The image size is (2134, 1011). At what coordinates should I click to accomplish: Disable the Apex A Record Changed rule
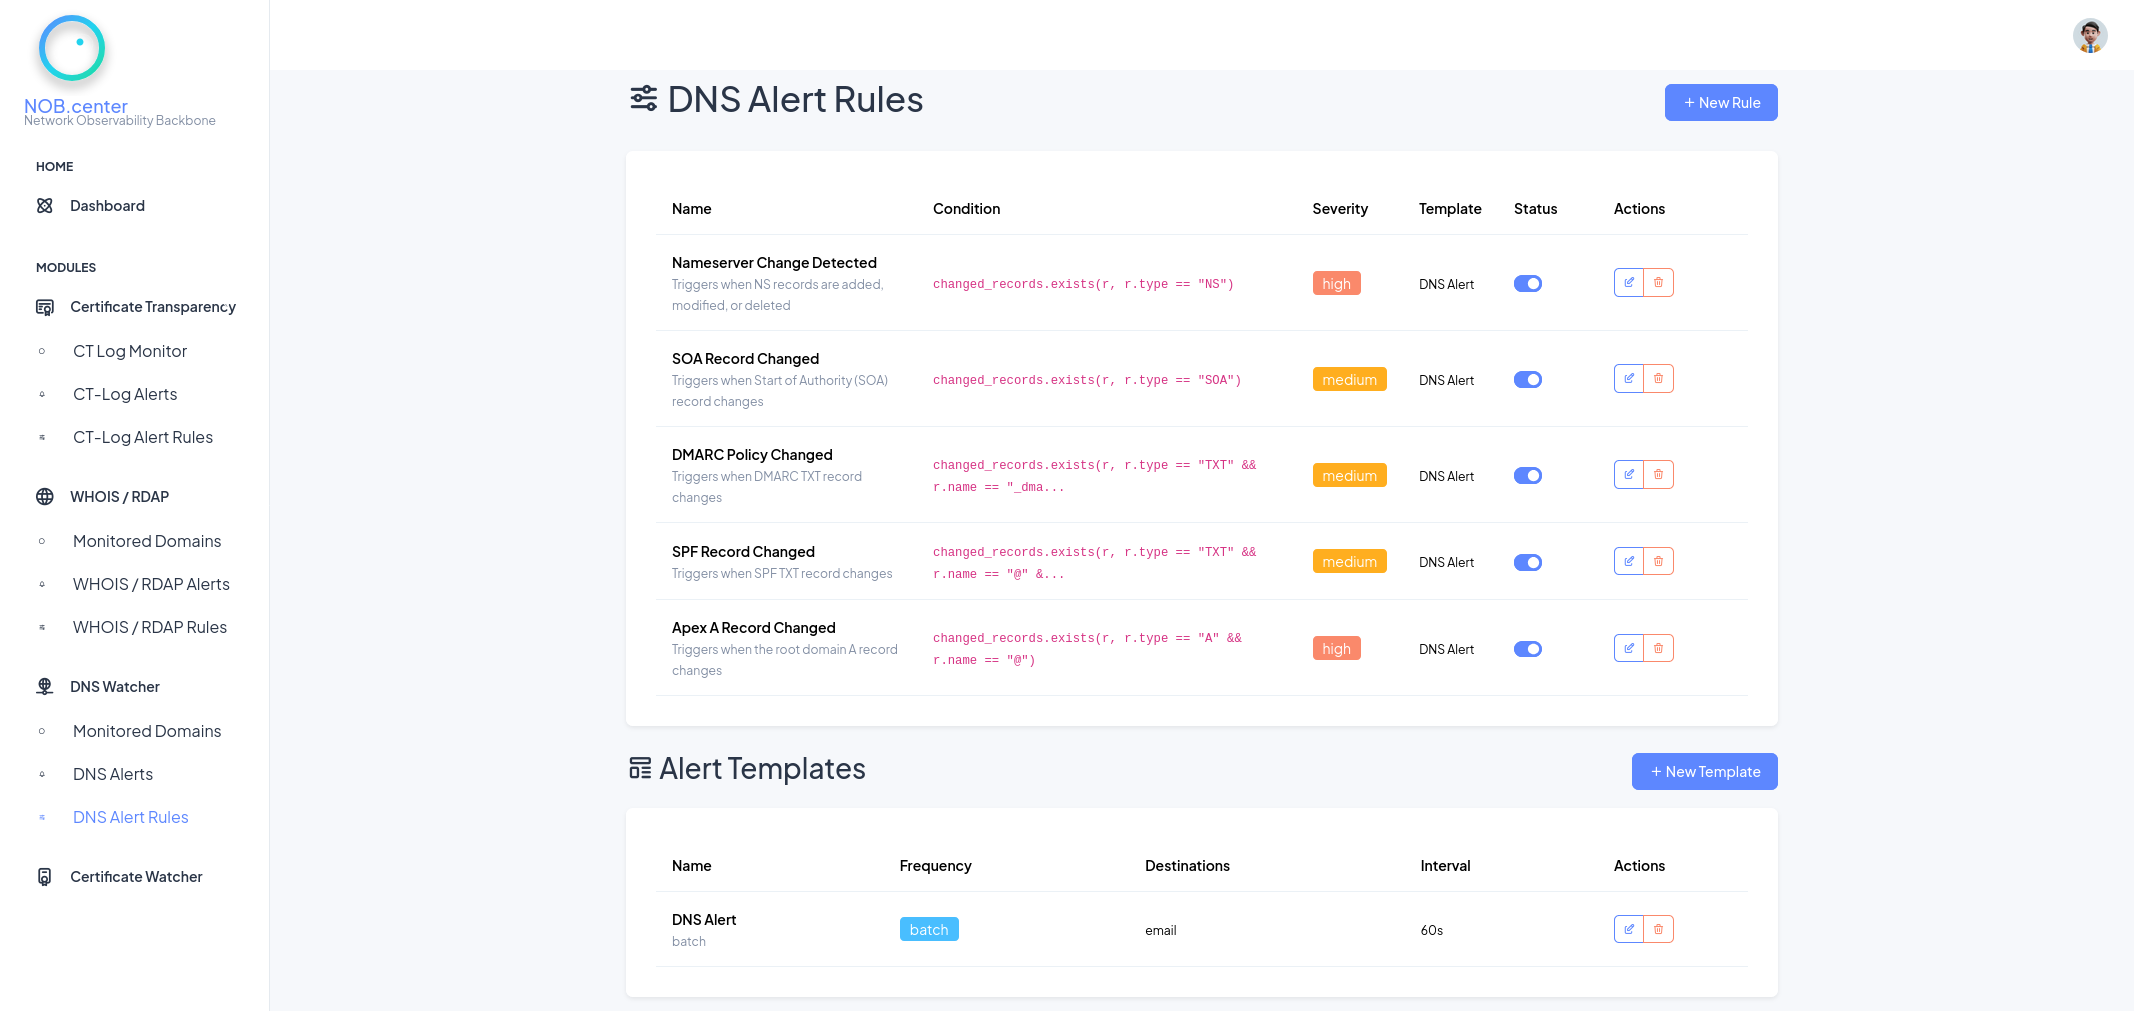[1527, 648]
